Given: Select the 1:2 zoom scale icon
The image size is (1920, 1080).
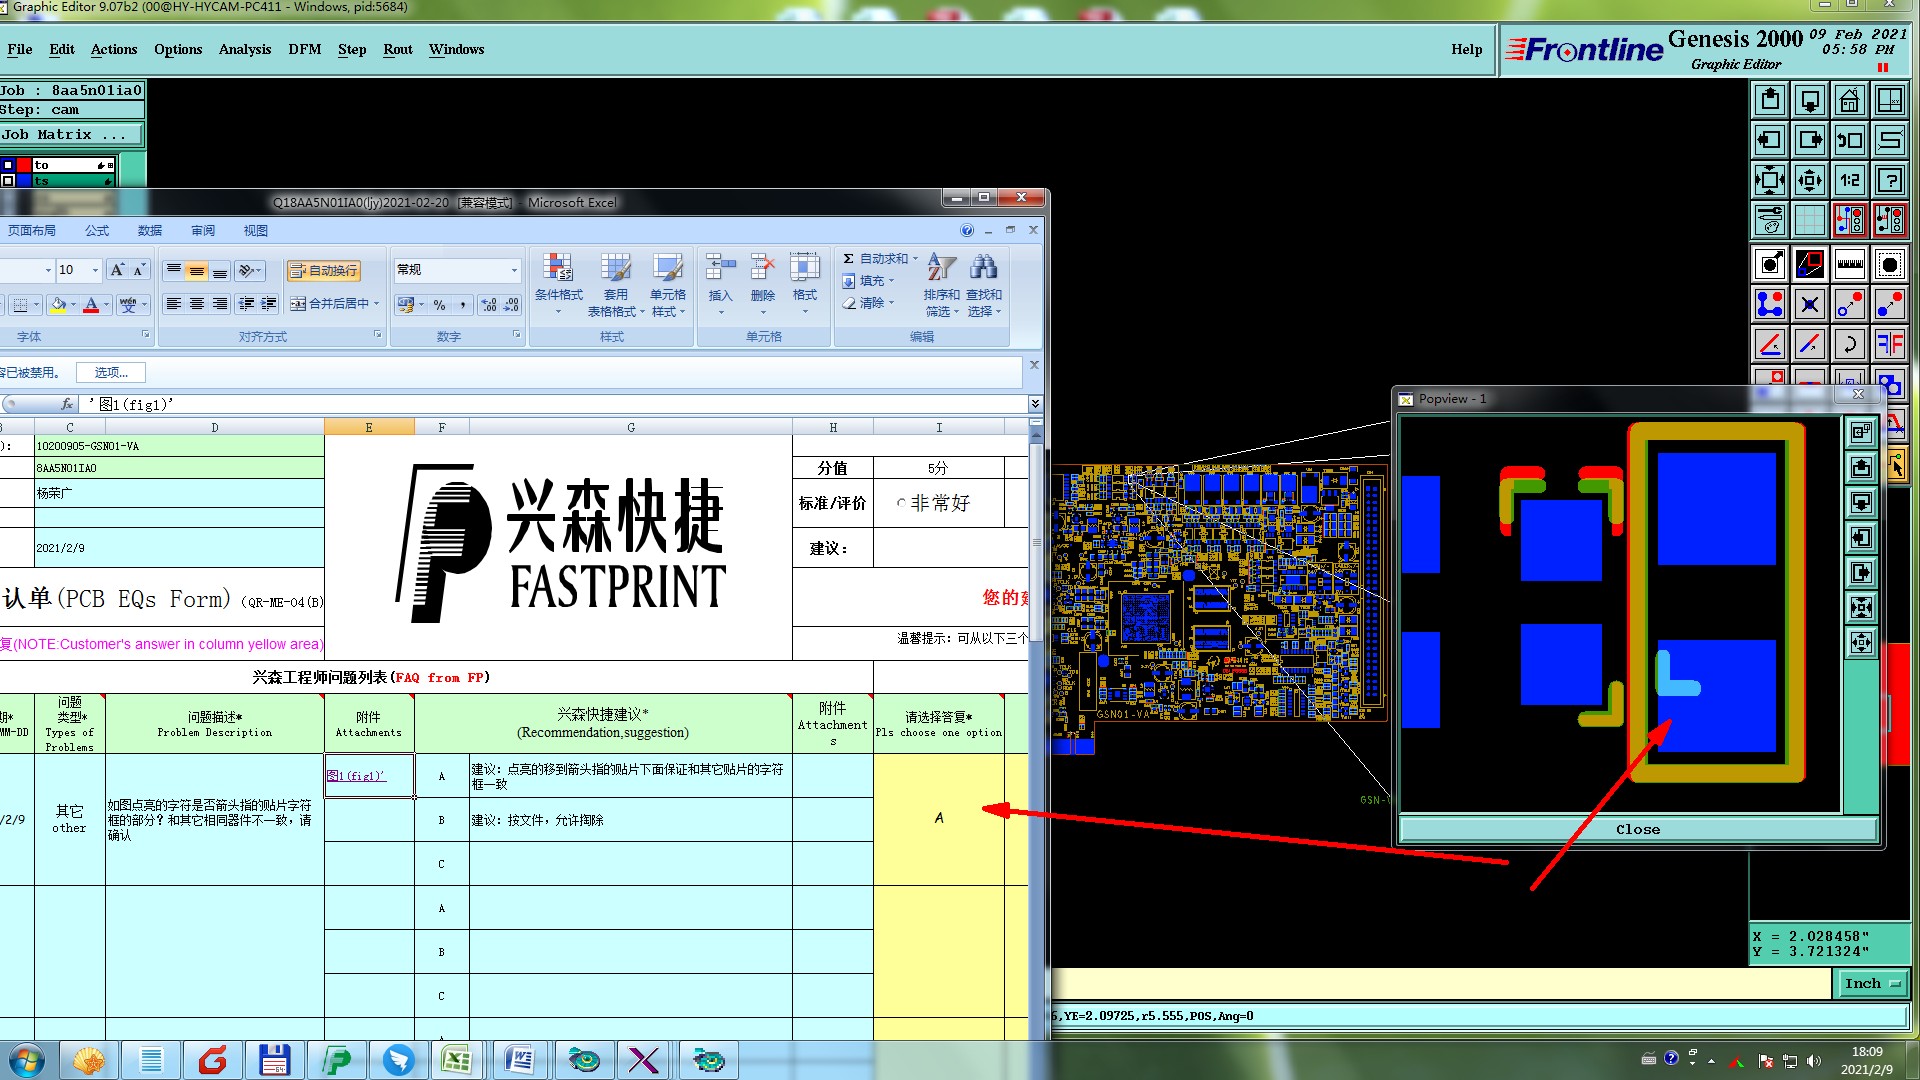Looking at the screenshot, I should (x=1849, y=180).
